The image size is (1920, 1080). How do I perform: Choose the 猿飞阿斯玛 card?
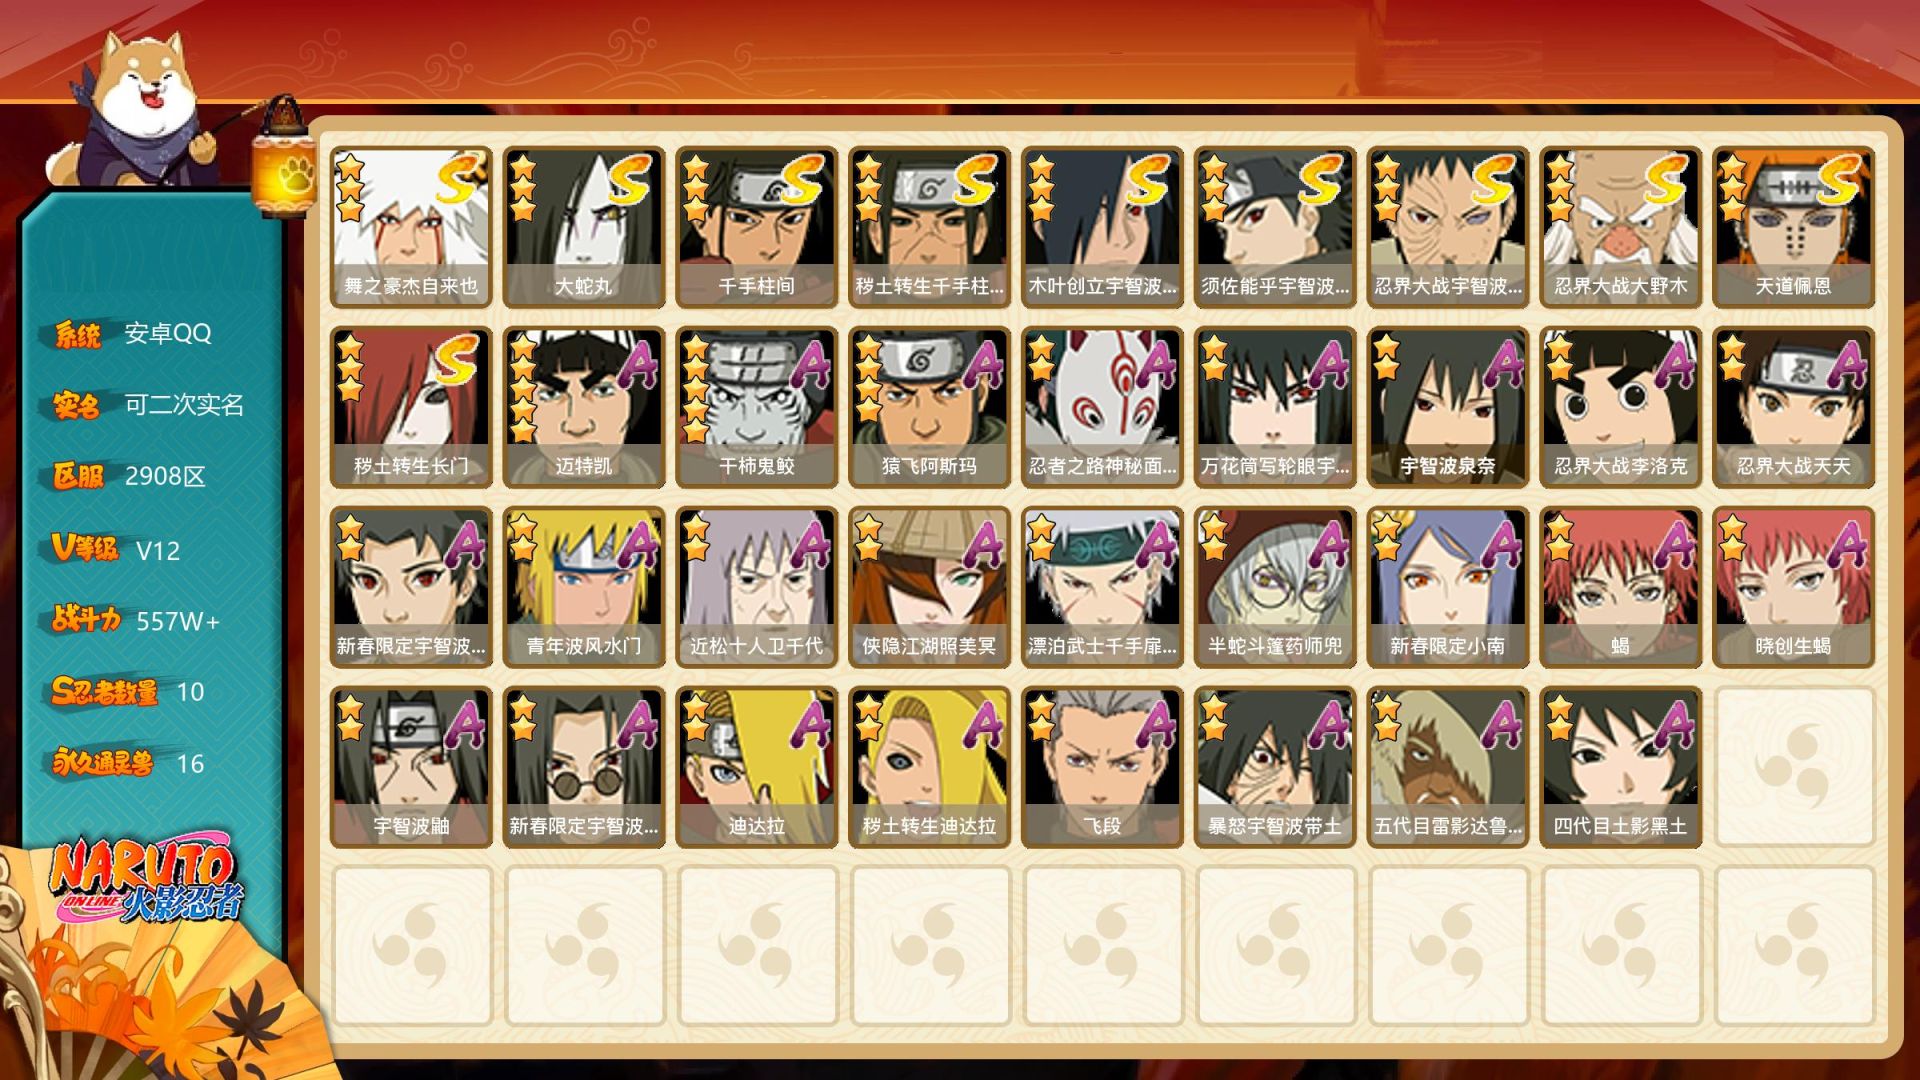click(x=929, y=407)
